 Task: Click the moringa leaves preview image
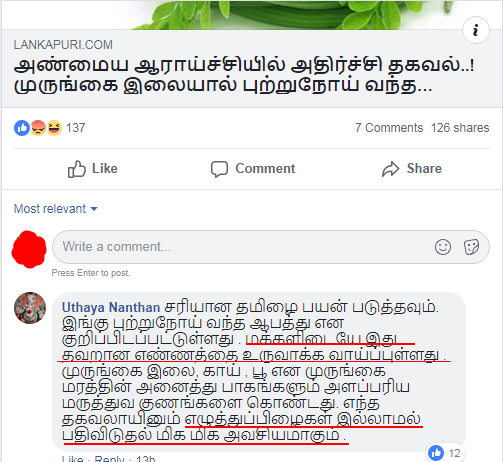pyautogui.click(x=252, y=15)
